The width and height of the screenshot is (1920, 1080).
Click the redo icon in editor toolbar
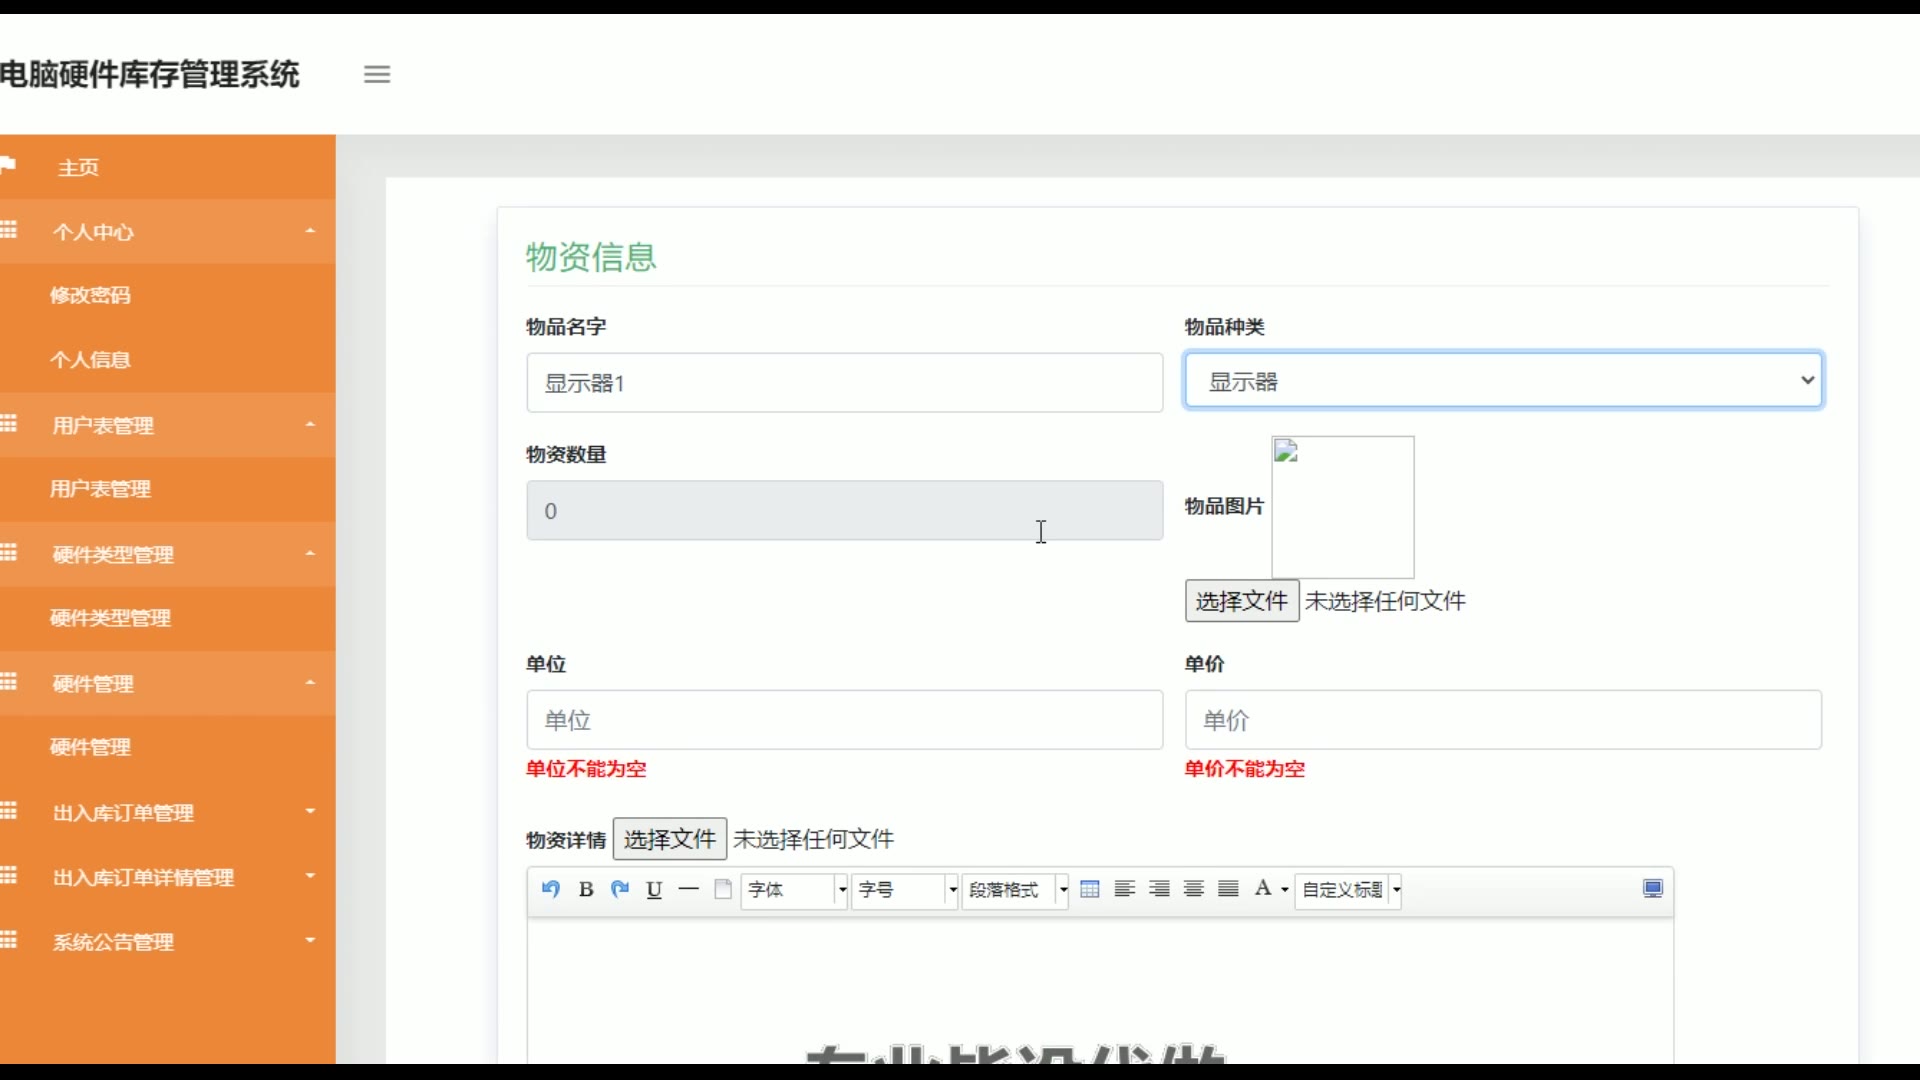tap(620, 889)
